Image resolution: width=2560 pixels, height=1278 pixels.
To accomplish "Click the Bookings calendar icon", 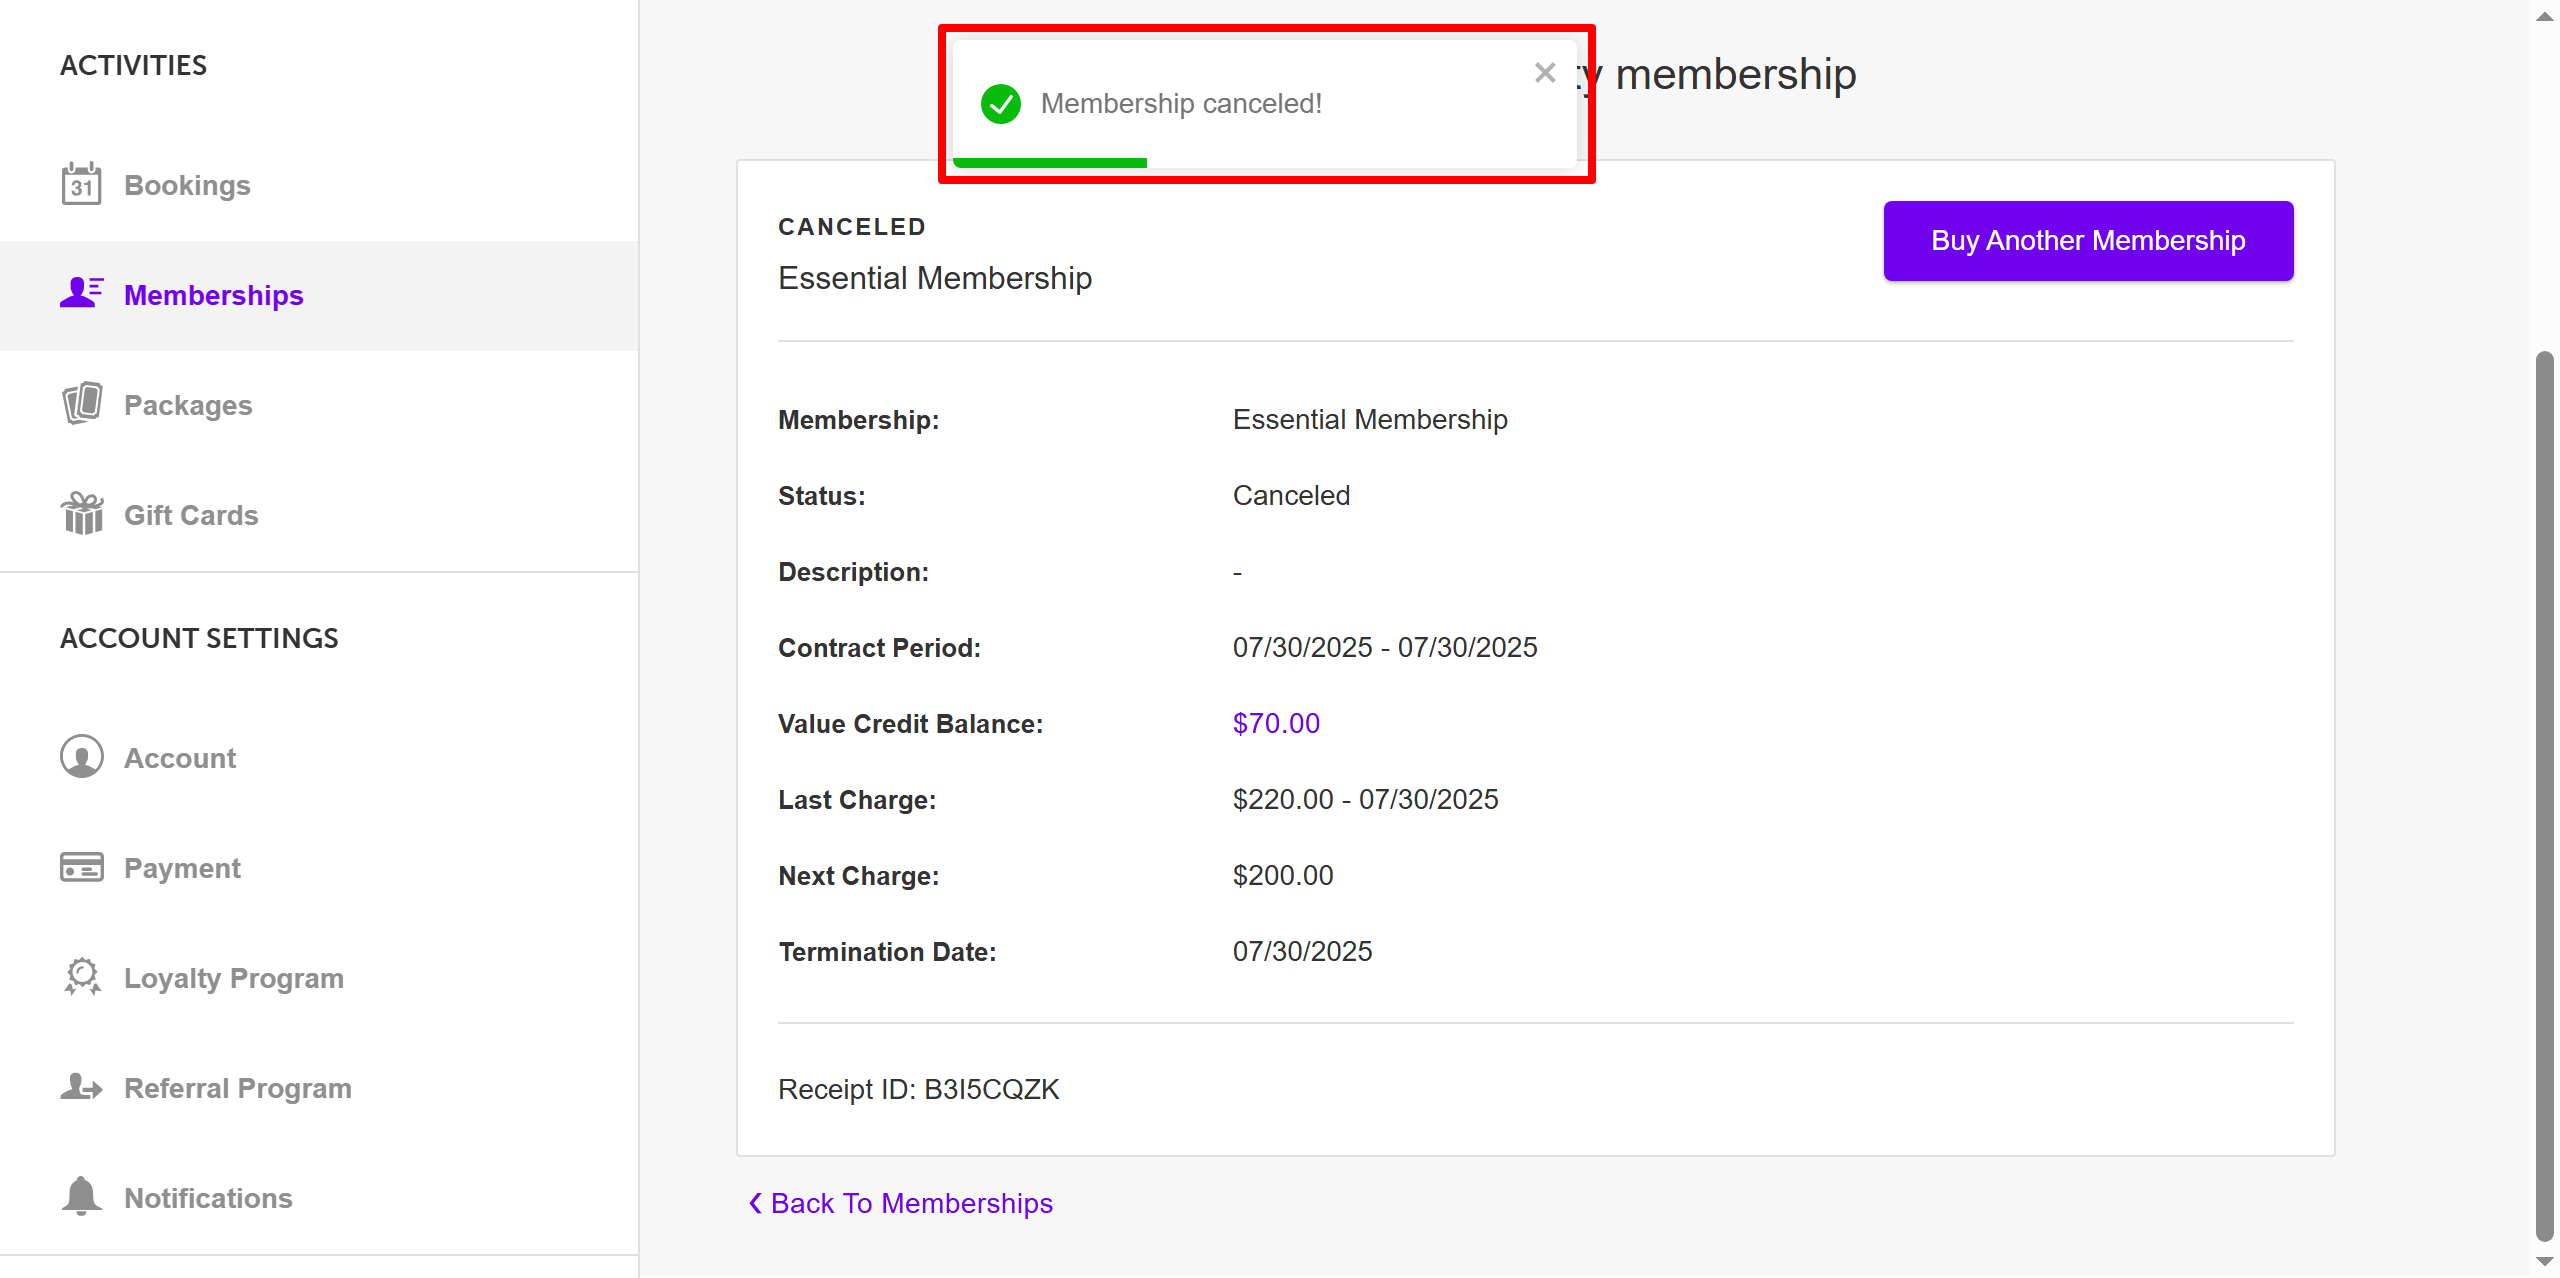I will (x=81, y=185).
